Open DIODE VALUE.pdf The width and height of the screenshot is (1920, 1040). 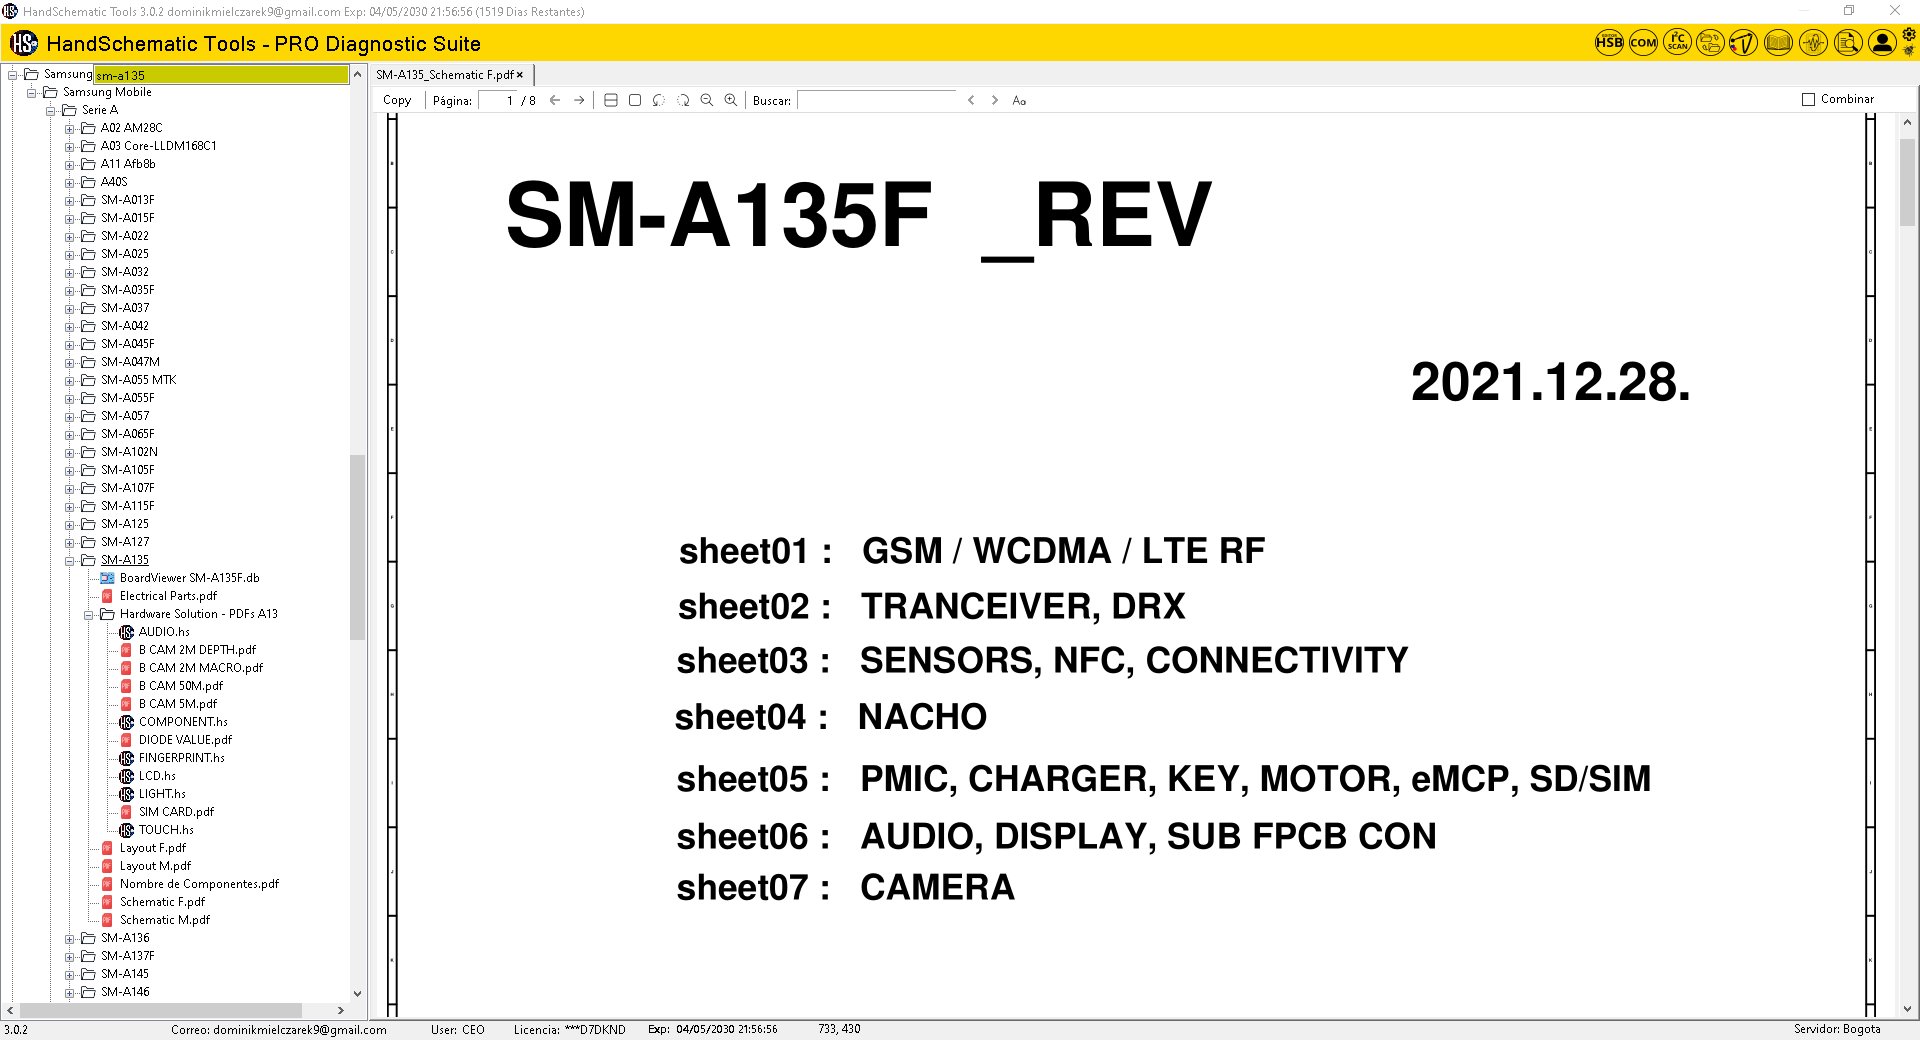[185, 740]
